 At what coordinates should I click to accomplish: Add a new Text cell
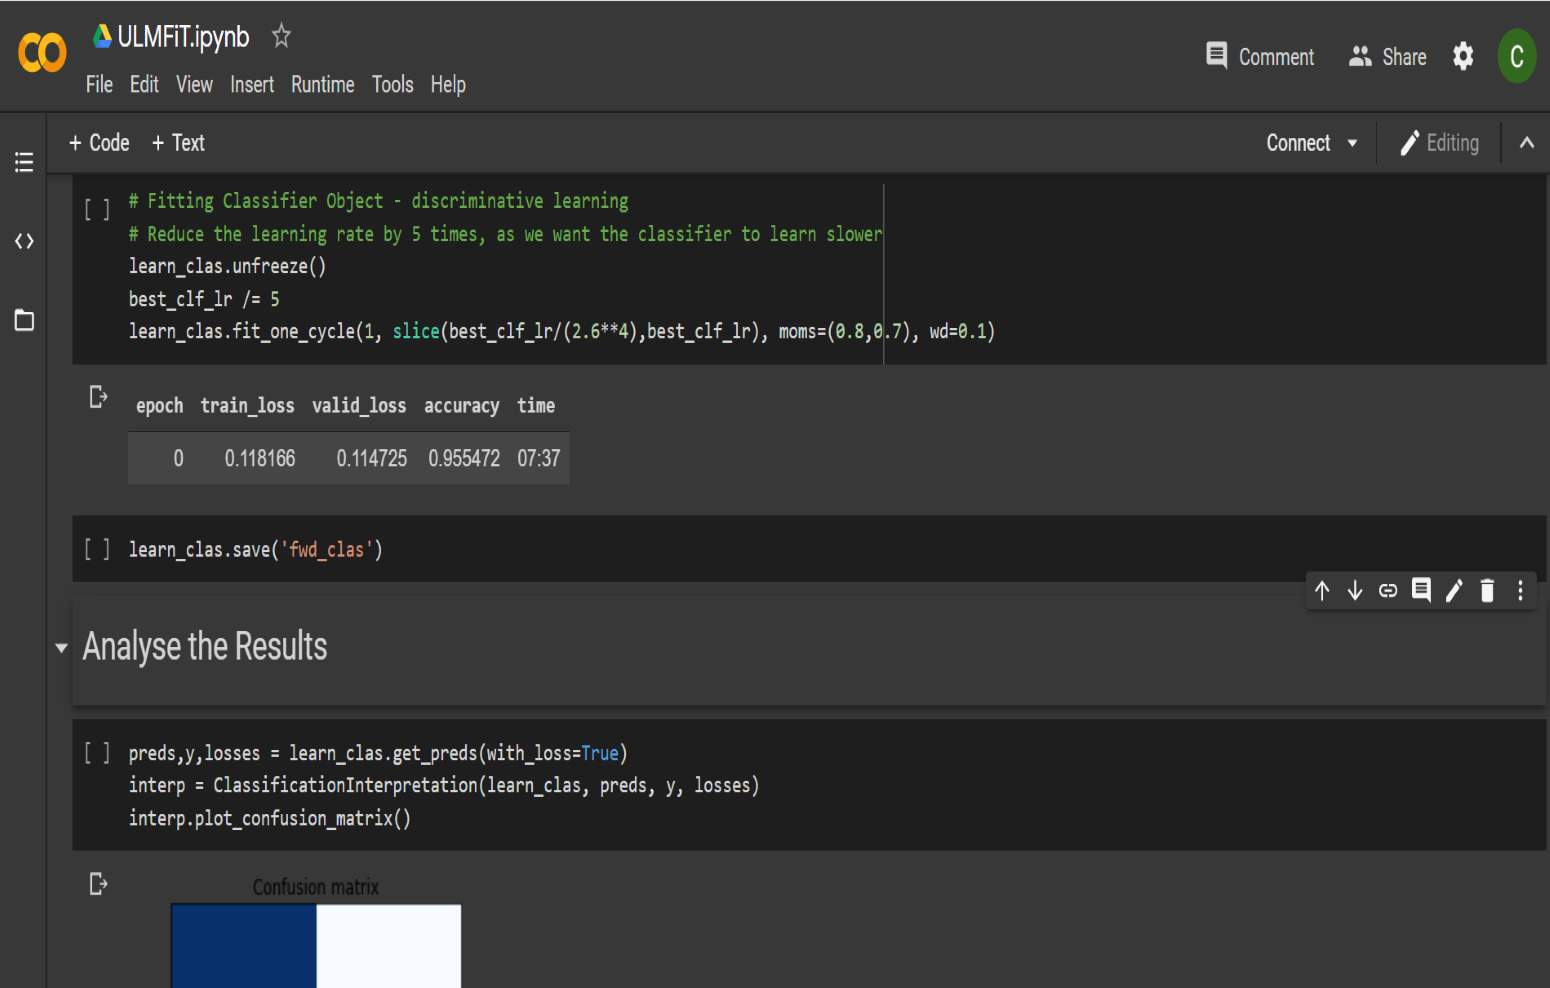point(178,143)
